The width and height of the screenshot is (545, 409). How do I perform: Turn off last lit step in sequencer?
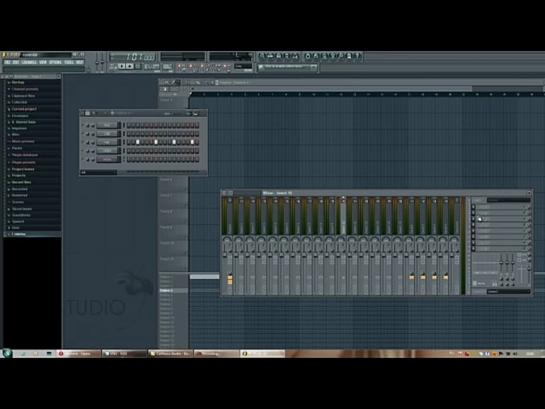pyautogui.click(x=192, y=142)
